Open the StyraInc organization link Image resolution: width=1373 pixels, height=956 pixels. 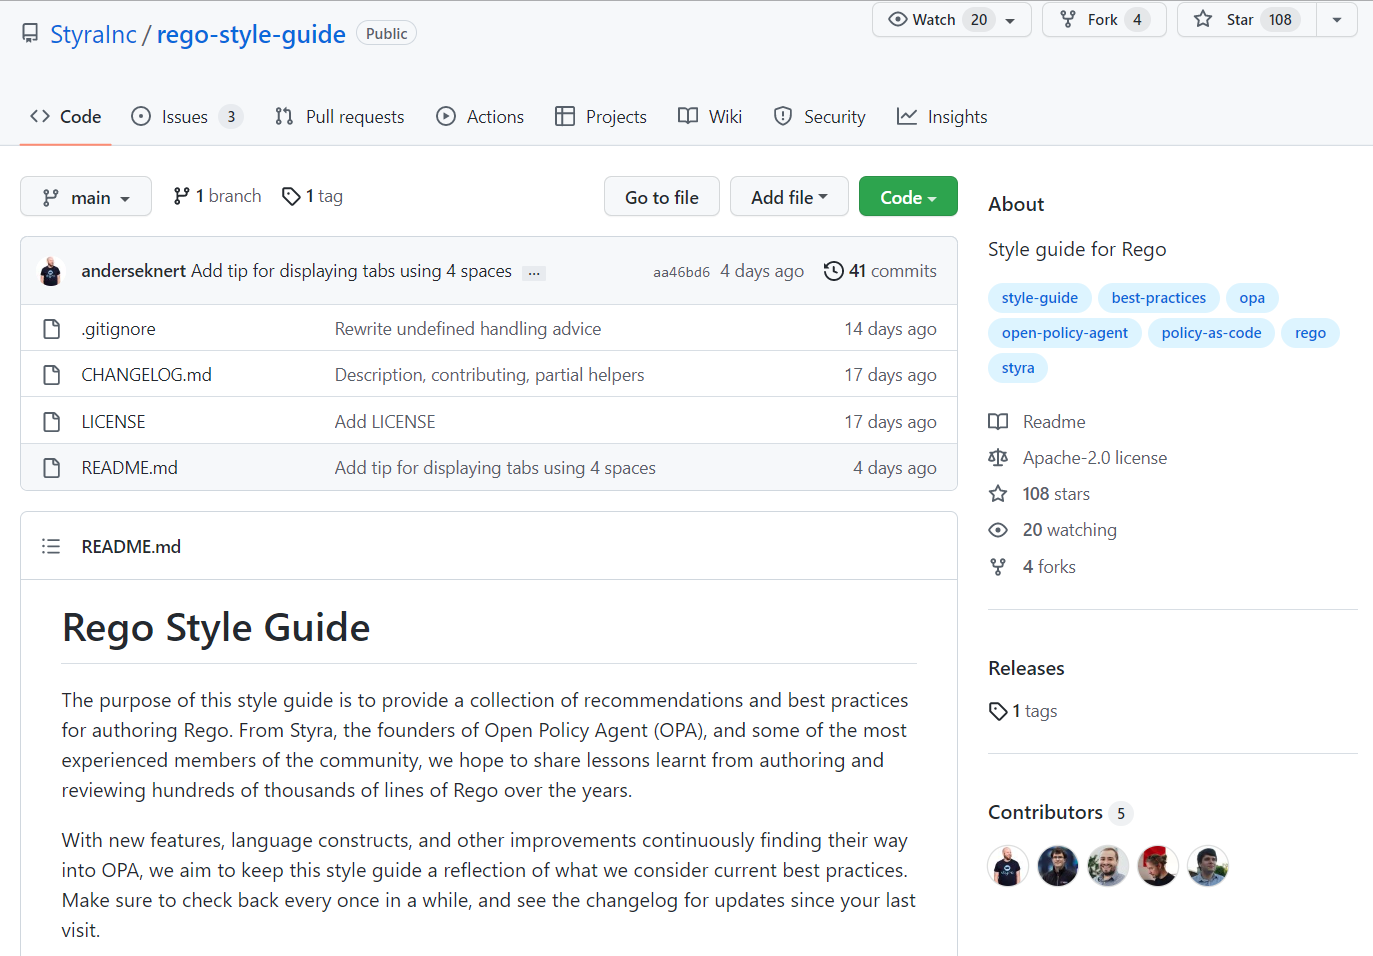click(x=93, y=34)
